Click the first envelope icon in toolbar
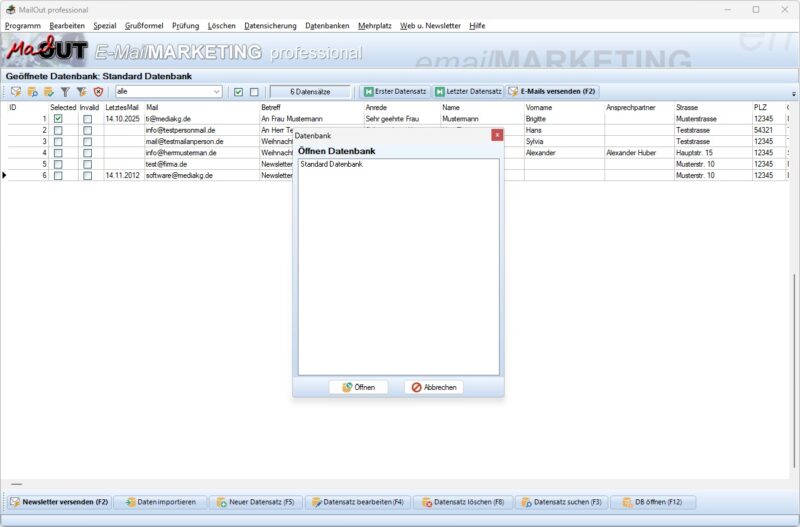This screenshot has height=527, width=800. coord(16,91)
